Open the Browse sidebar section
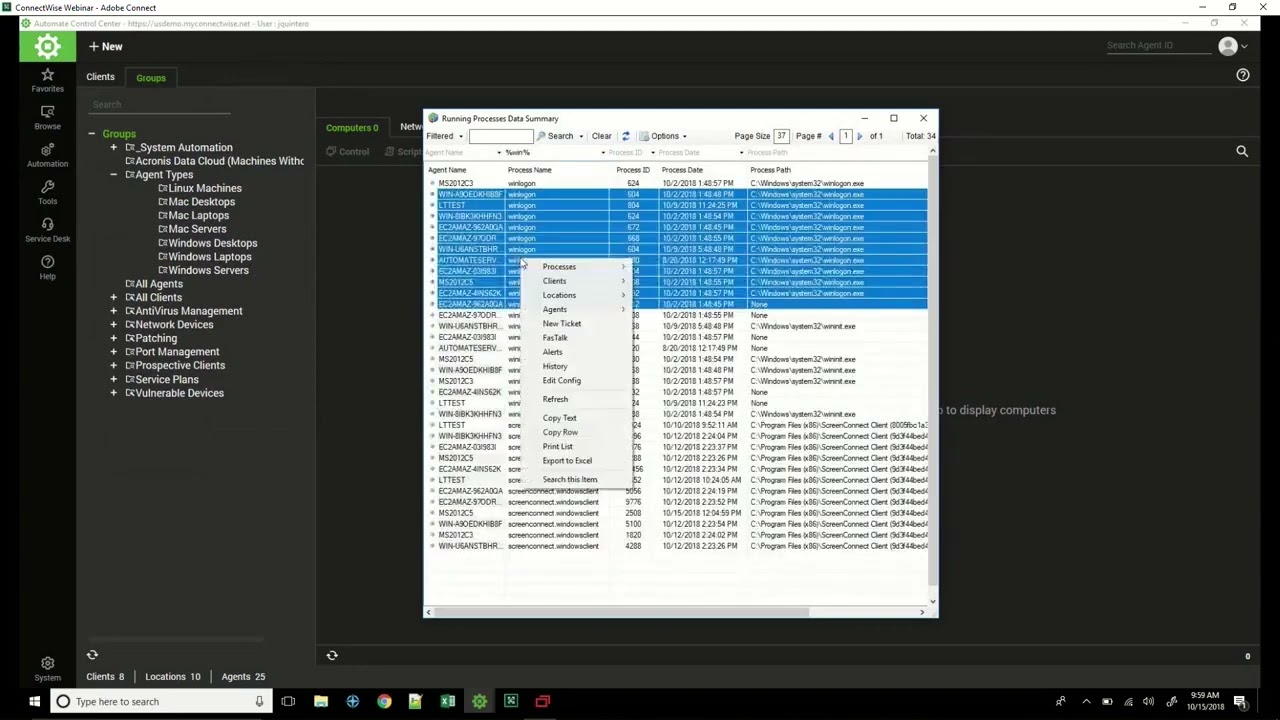The width and height of the screenshot is (1280, 720). [x=47, y=117]
